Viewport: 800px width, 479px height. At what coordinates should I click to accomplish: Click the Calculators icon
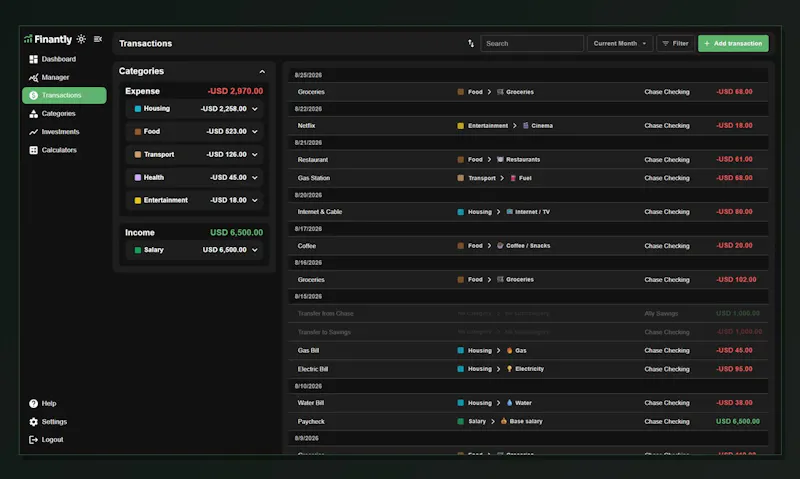[x=34, y=150]
